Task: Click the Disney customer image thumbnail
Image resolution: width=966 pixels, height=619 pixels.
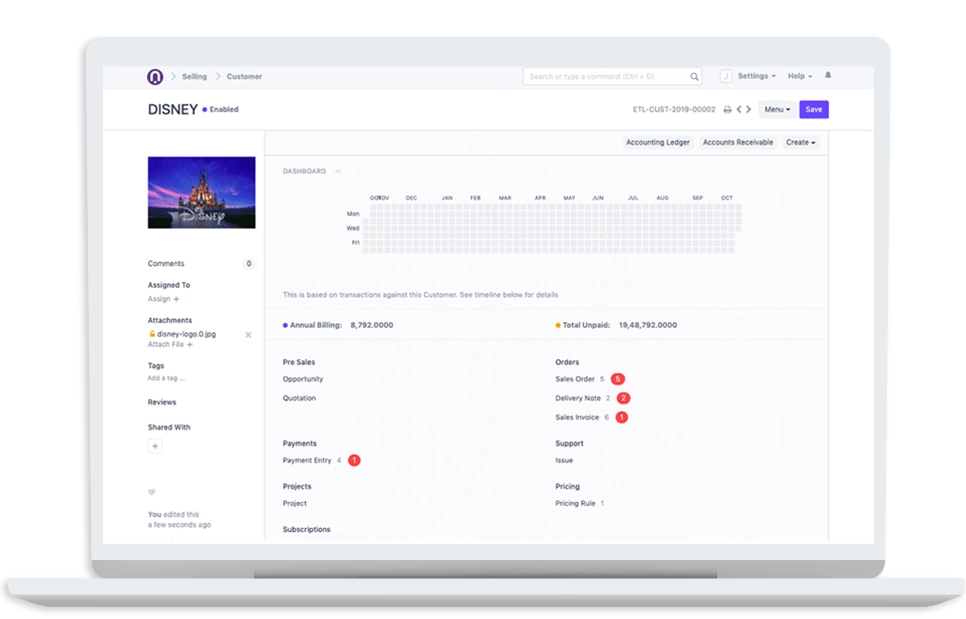Action: coord(201,192)
